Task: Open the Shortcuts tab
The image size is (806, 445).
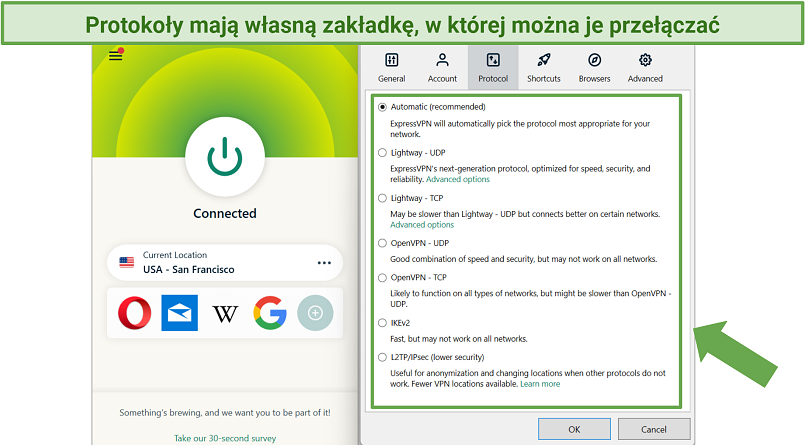Action: tap(543, 68)
